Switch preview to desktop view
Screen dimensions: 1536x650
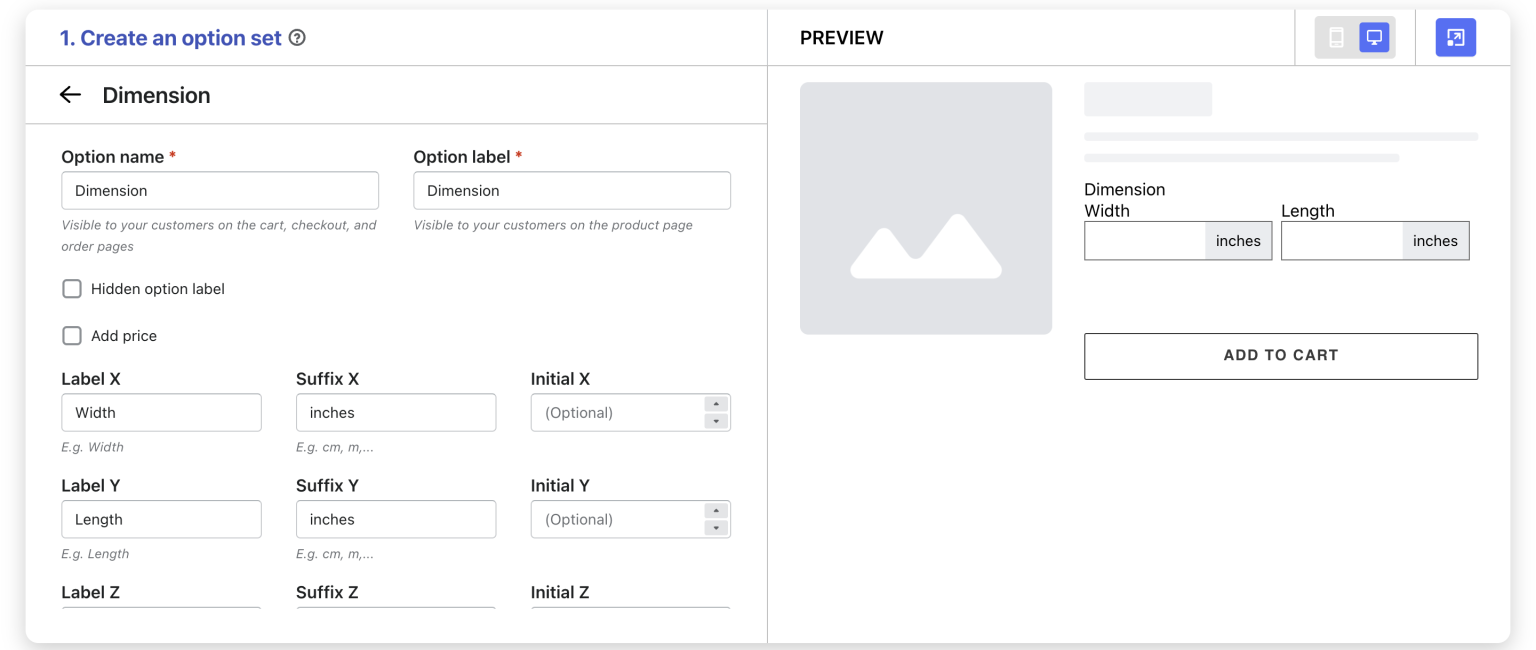click(x=1374, y=38)
